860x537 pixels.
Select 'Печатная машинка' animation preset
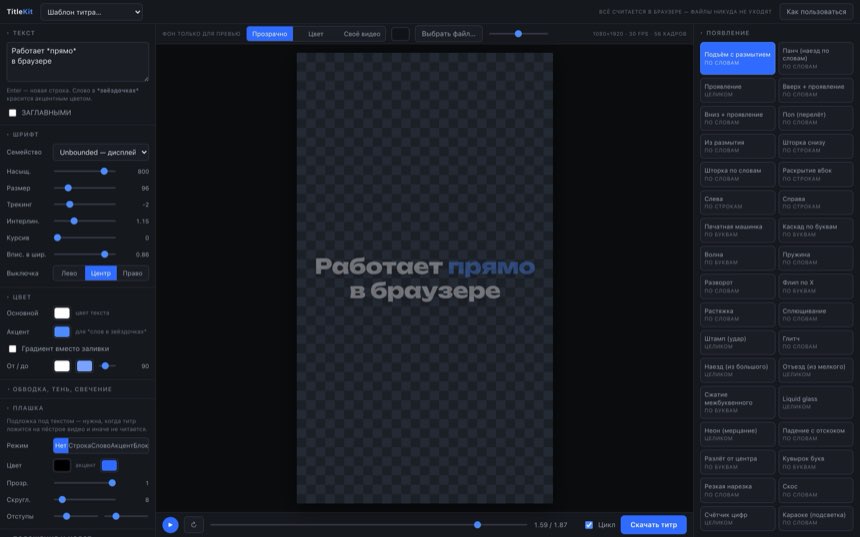(x=738, y=230)
